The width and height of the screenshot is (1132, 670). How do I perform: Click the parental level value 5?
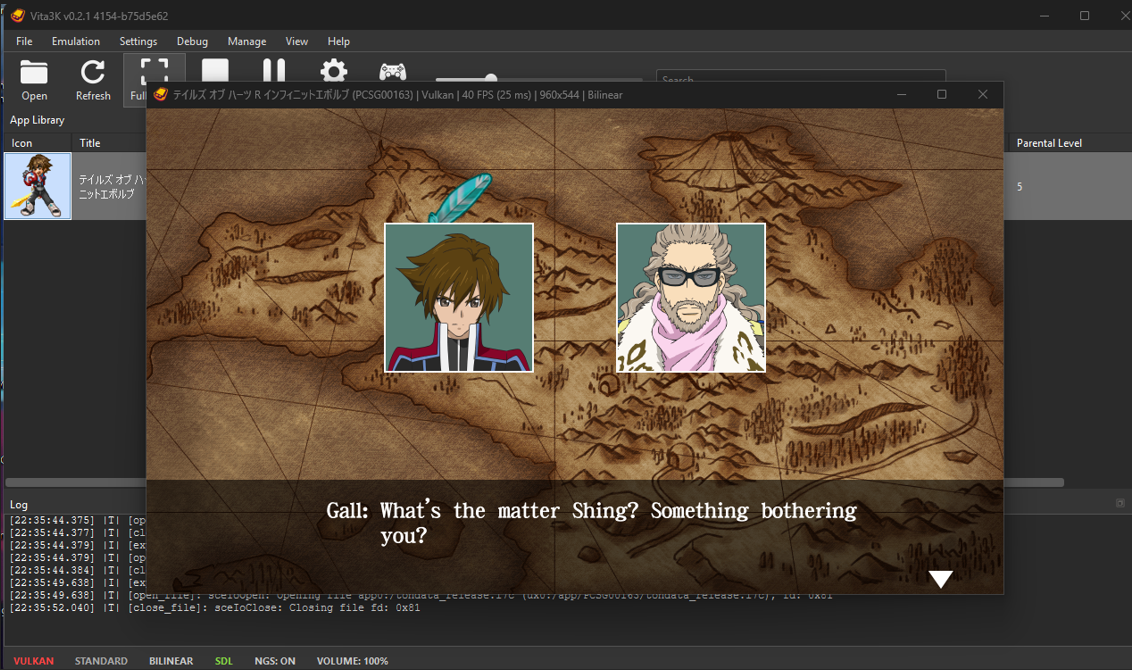click(1019, 186)
